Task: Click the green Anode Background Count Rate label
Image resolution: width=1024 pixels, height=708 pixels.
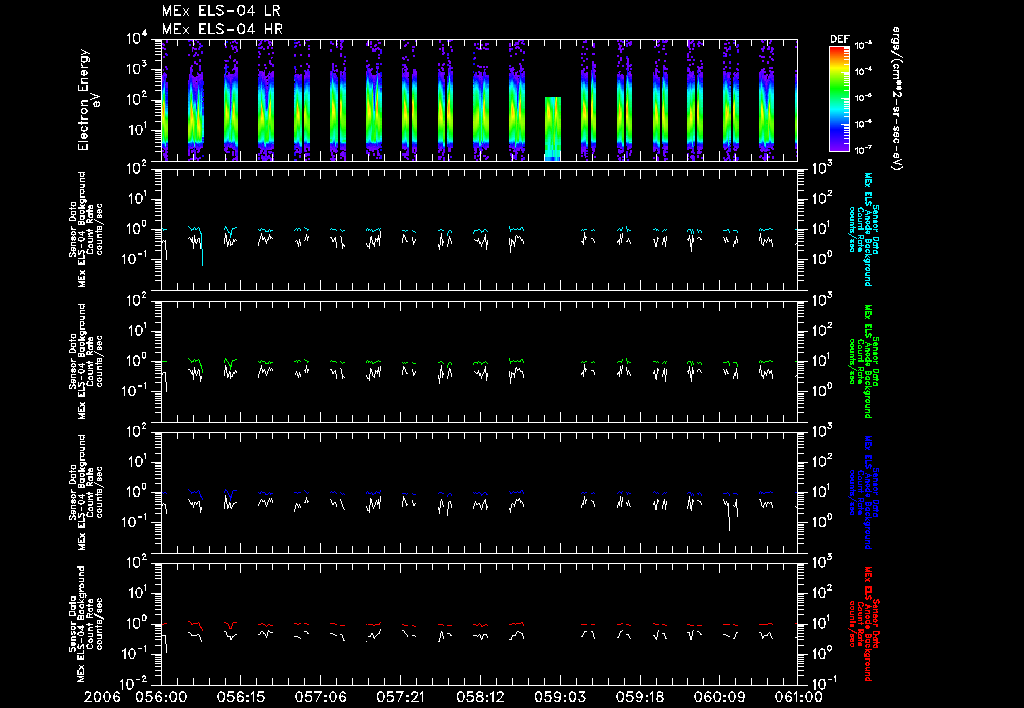Action: [863, 361]
